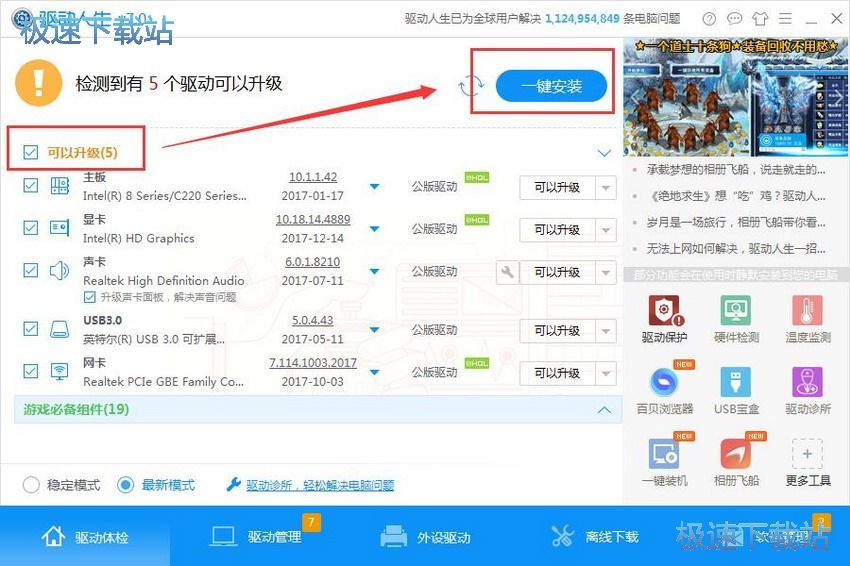The width and height of the screenshot is (850, 566).
Task: Expand 游戏必备组件(19) section chevron
Action: pos(604,410)
